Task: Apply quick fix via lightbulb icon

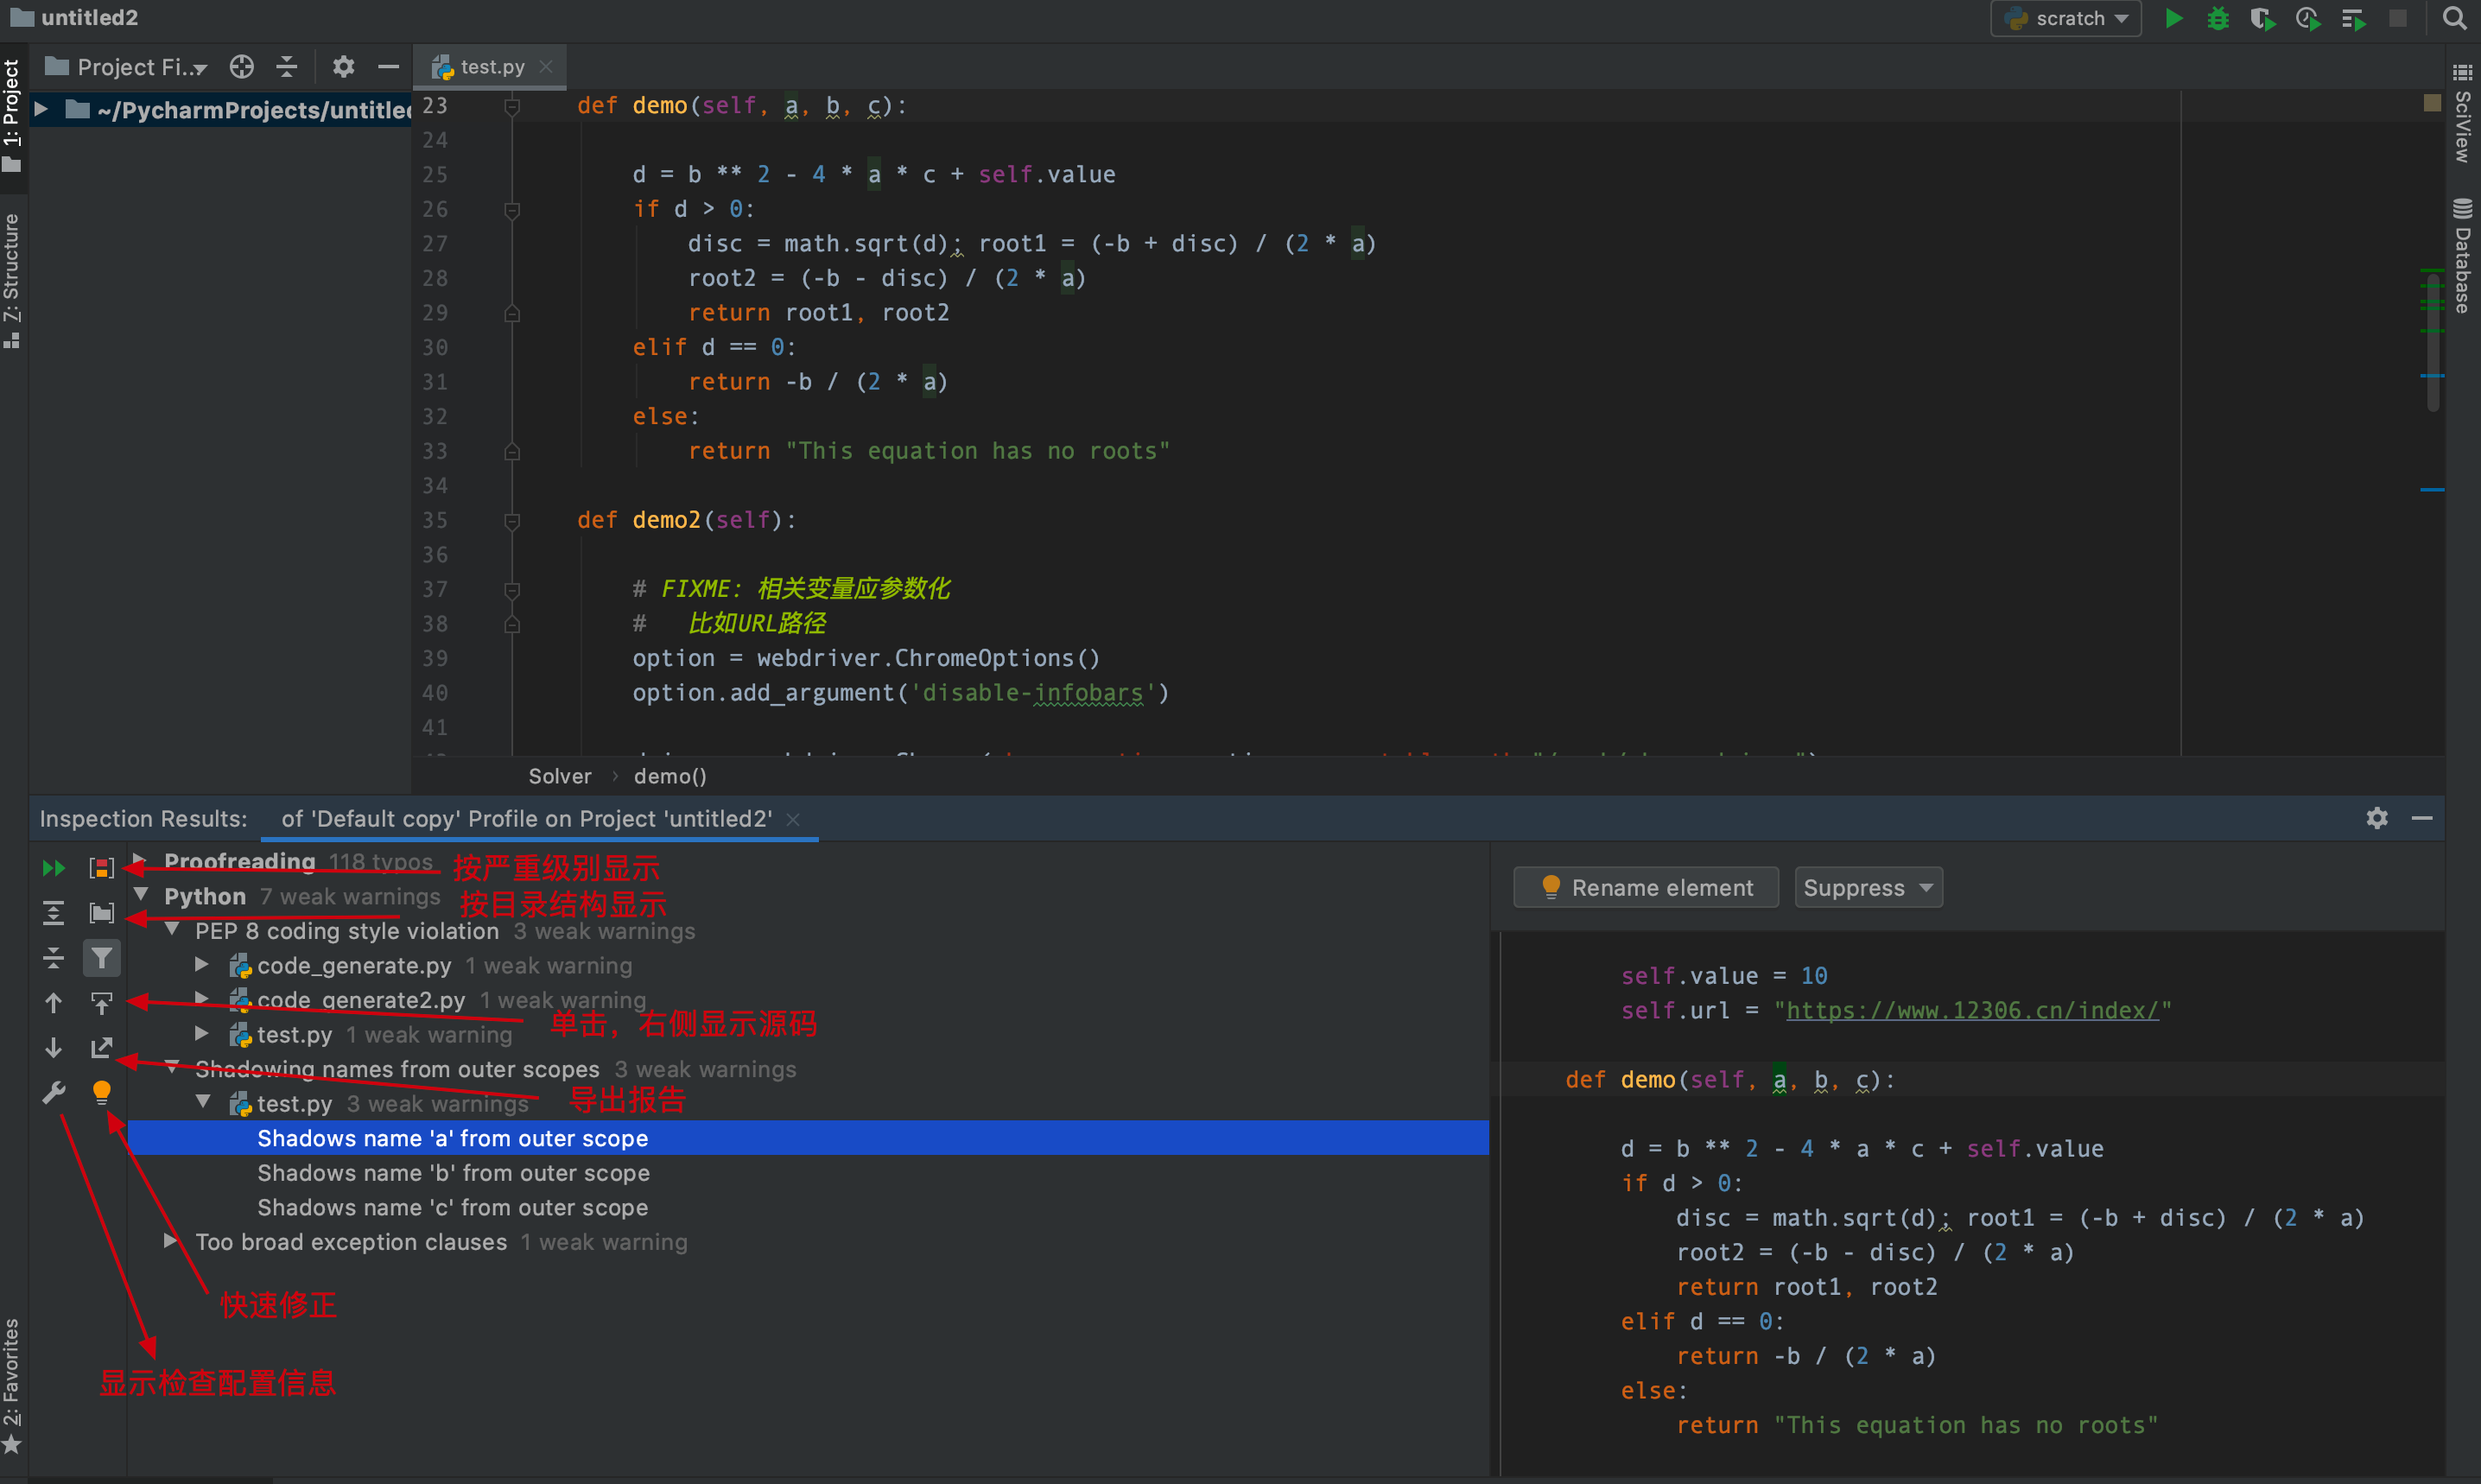Action: point(101,1093)
